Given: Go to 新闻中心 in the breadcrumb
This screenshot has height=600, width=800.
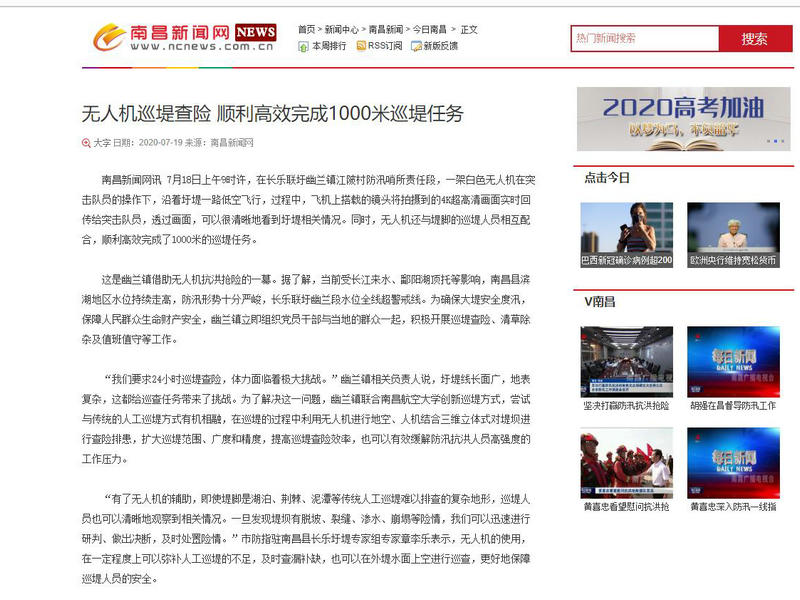Looking at the screenshot, I should [x=341, y=30].
